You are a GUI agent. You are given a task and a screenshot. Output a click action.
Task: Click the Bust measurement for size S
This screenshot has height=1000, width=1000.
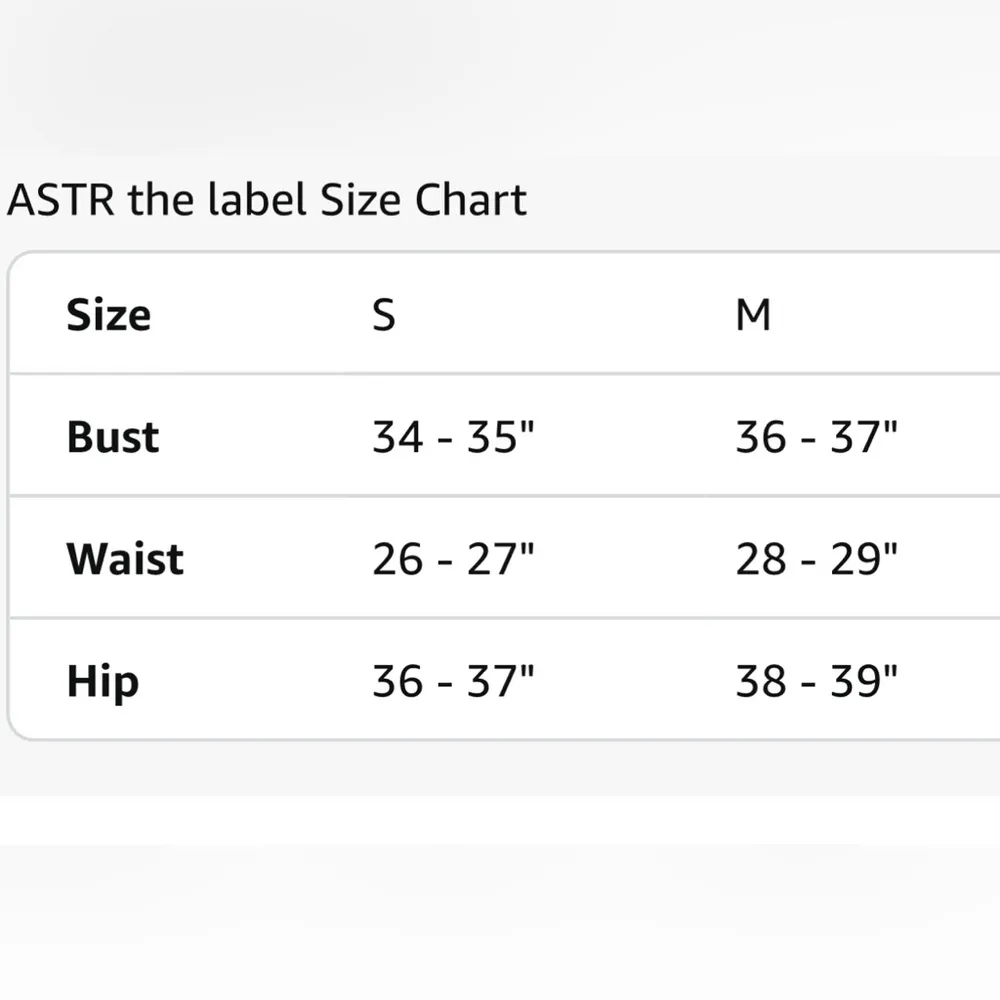[454, 438]
